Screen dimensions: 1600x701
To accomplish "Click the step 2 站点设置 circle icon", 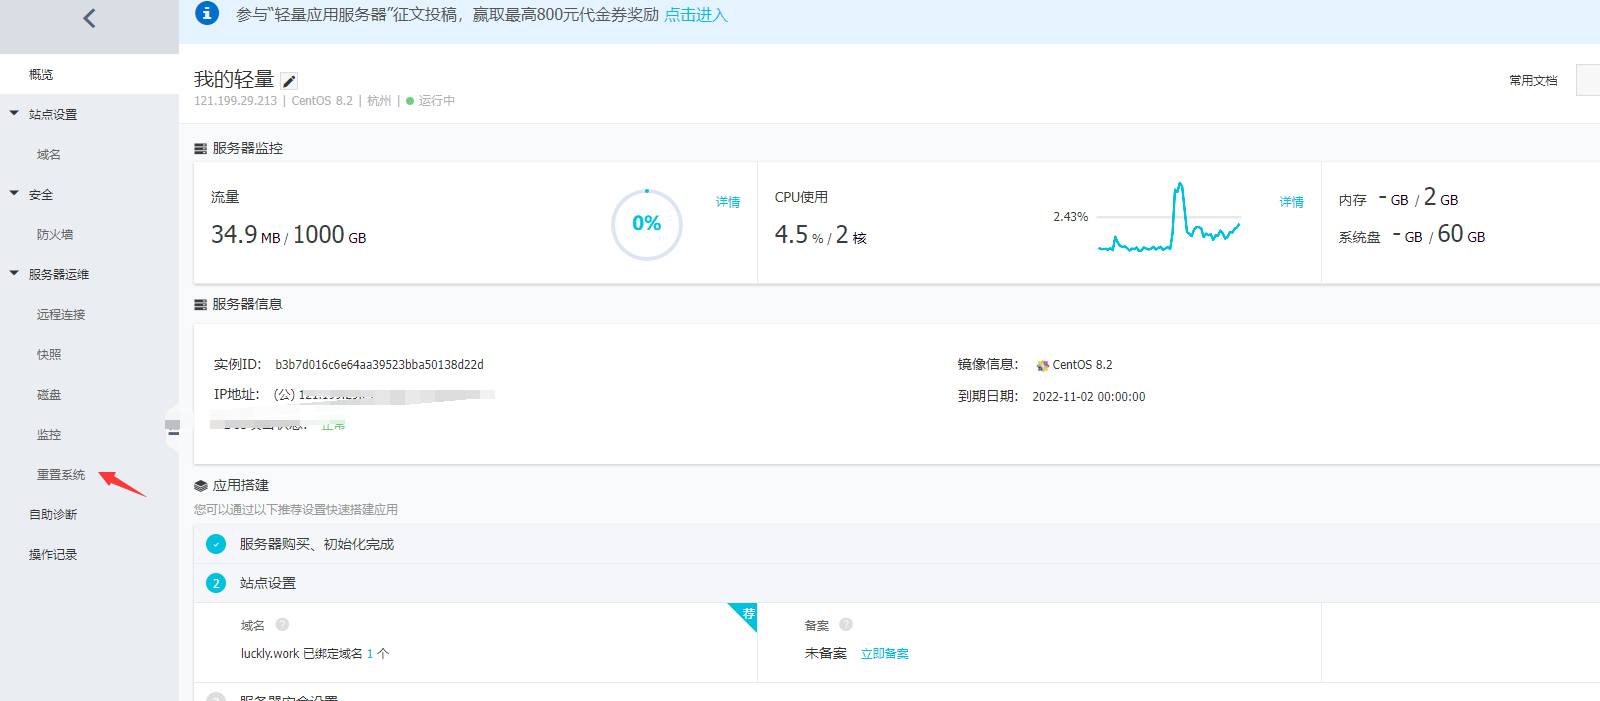I will (216, 583).
